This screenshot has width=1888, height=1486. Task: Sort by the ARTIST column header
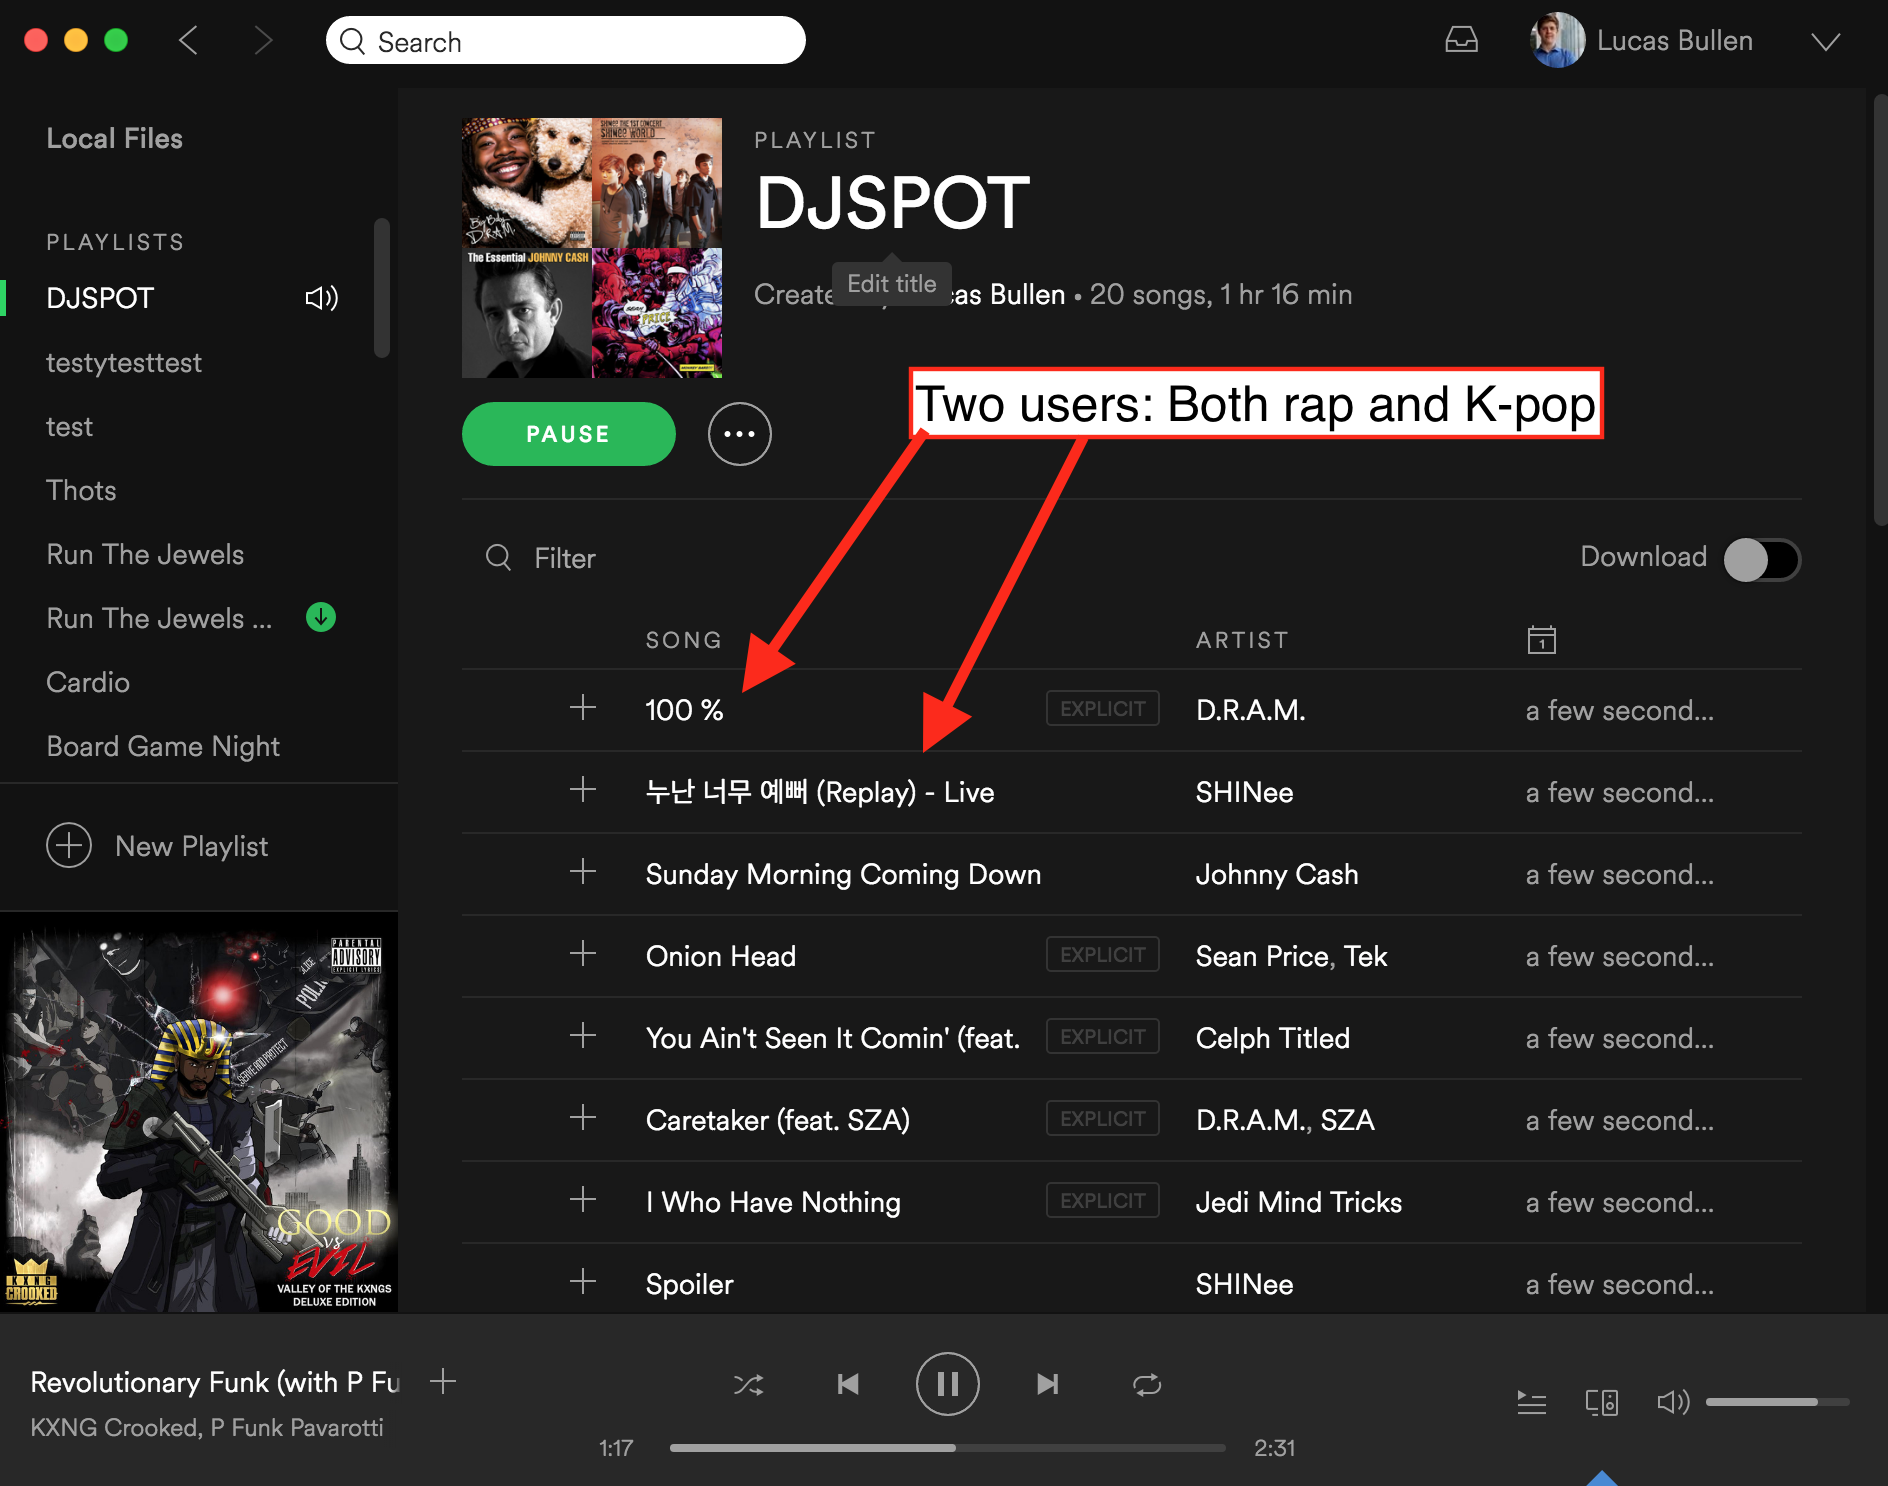click(x=1242, y=640)
